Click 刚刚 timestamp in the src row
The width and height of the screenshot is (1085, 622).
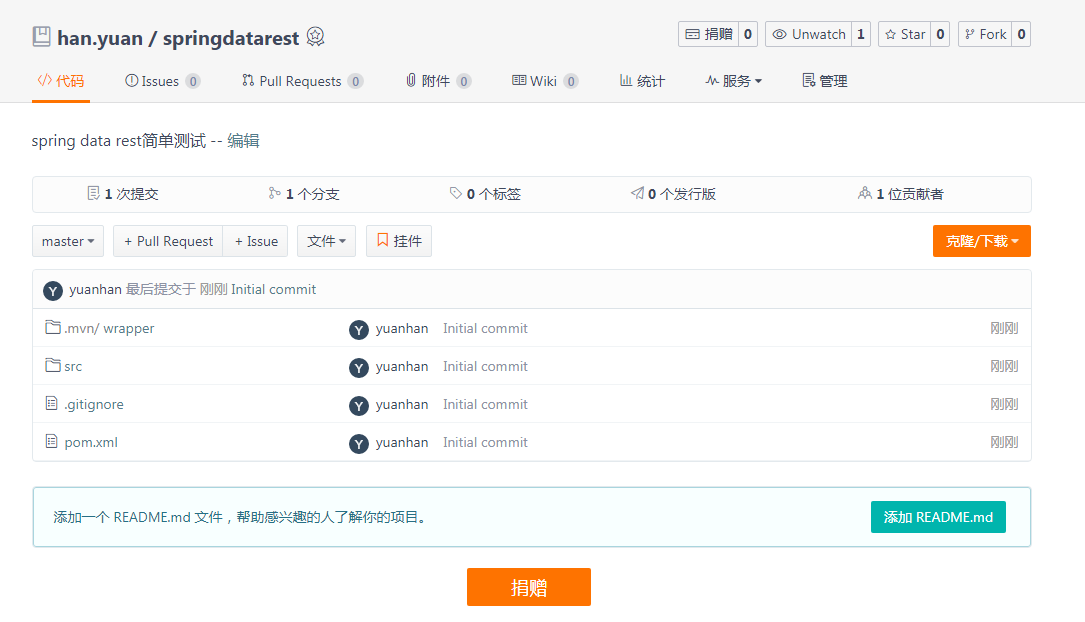pos(1004,367)
